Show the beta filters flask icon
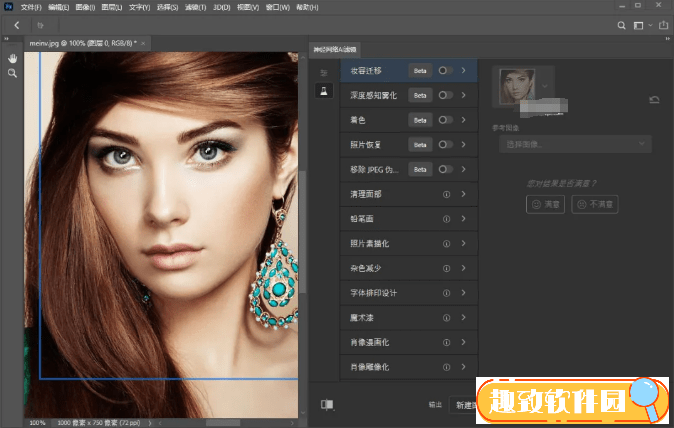The width and height of the screenshot is (674, 428). (x=324, y=91)
